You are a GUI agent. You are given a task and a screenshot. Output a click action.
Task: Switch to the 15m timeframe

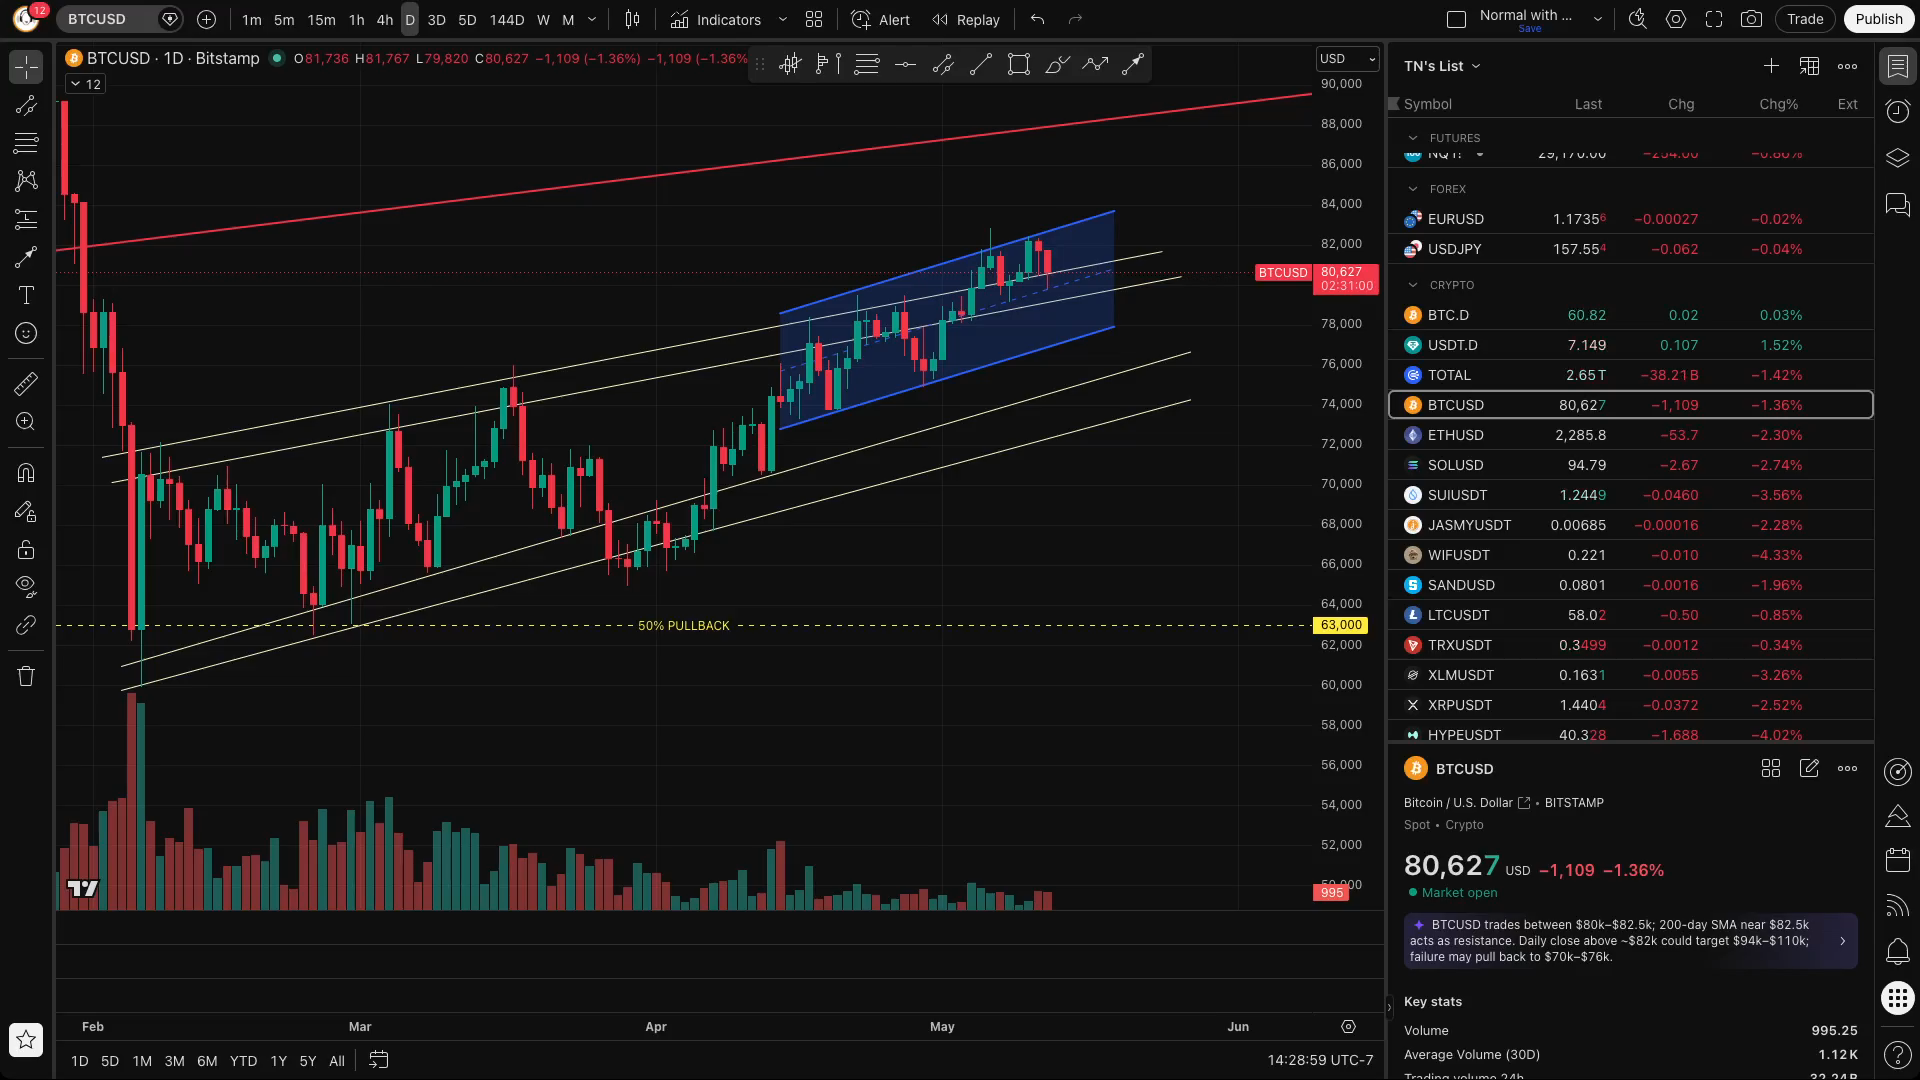point(321,19)
